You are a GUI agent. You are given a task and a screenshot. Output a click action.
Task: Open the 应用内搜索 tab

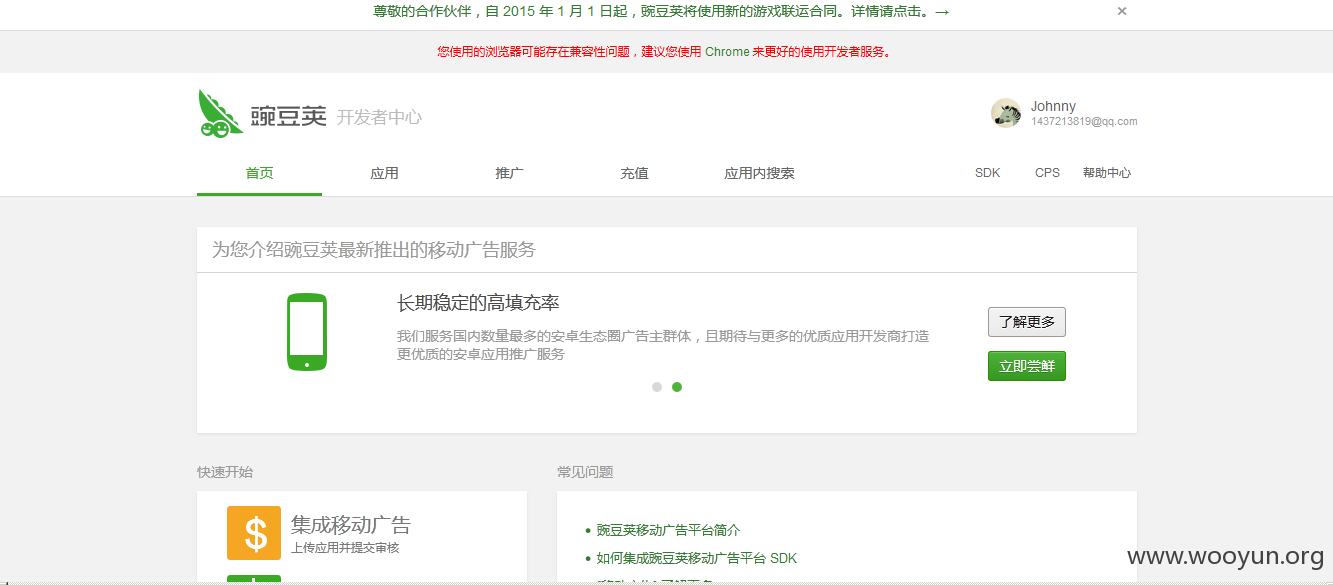point(759,173)
